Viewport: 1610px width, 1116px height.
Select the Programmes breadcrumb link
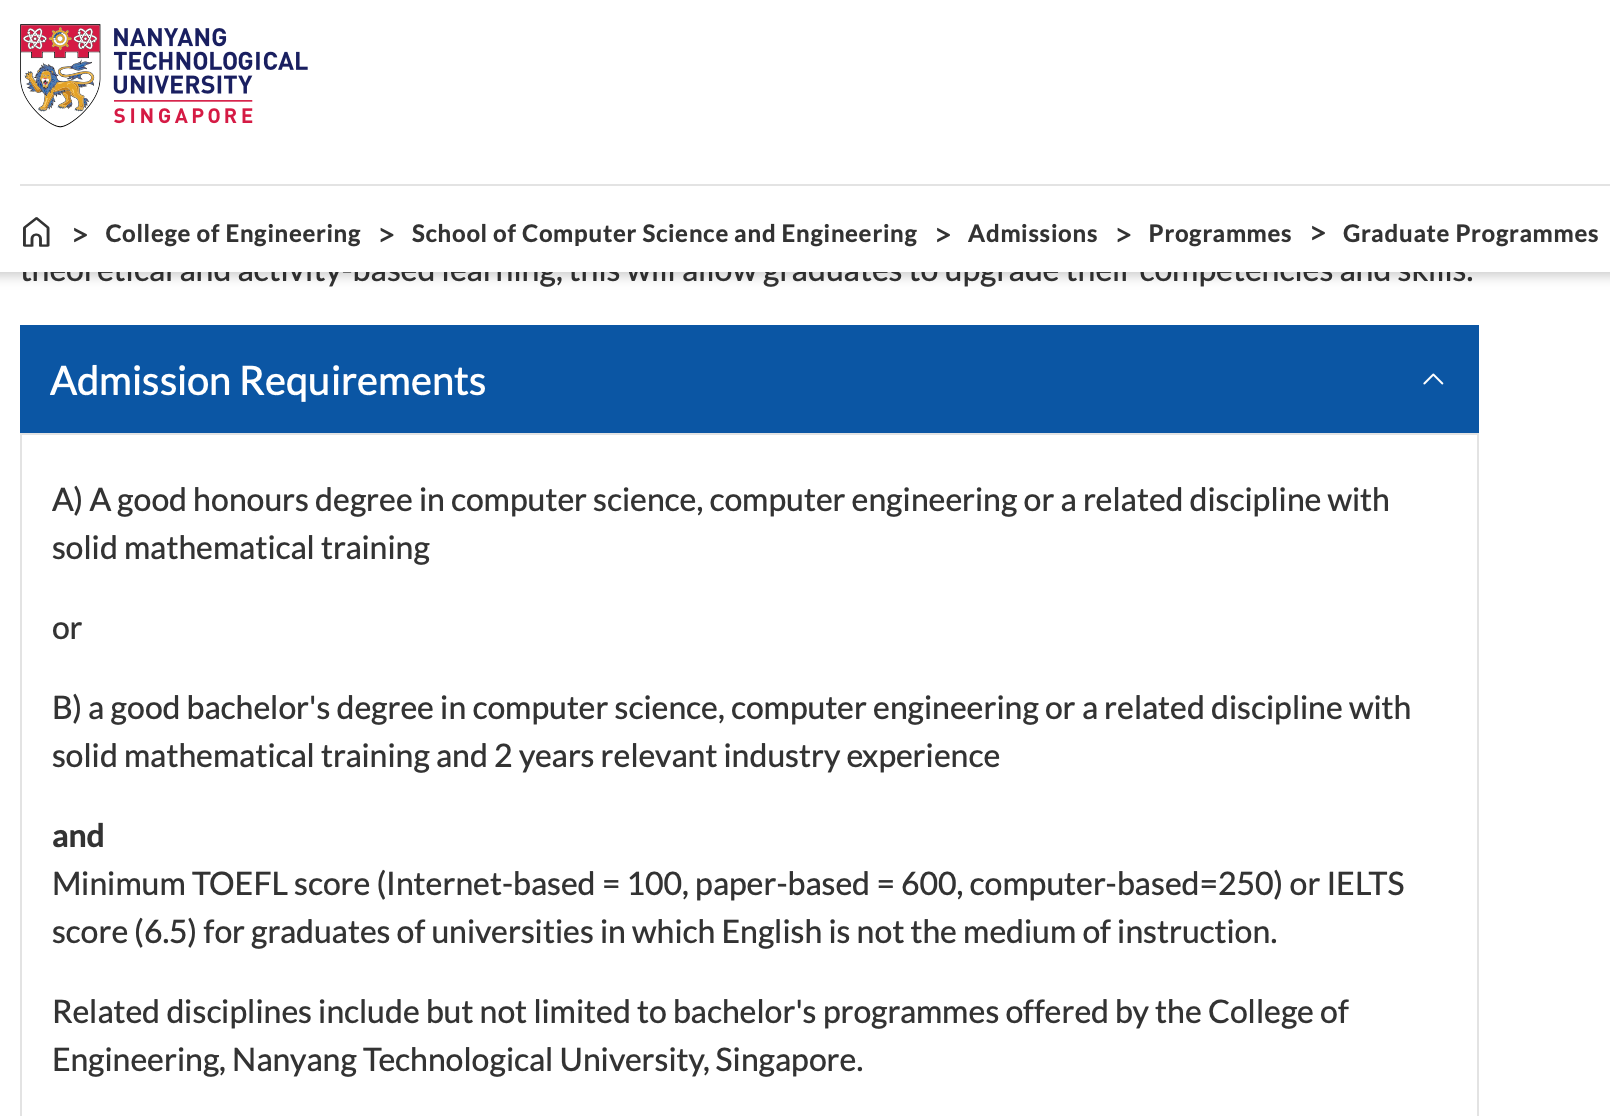[1219, 233]
